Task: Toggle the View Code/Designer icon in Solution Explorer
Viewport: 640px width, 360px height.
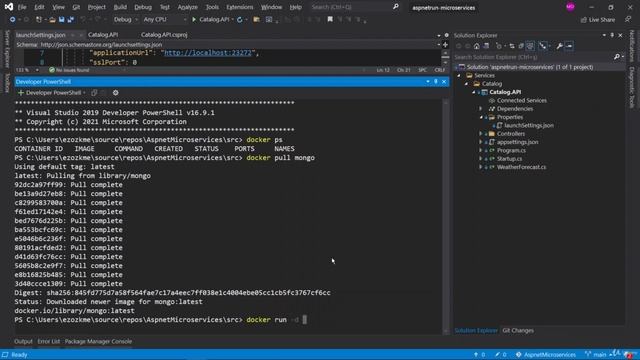Action: tap(542, 46)
